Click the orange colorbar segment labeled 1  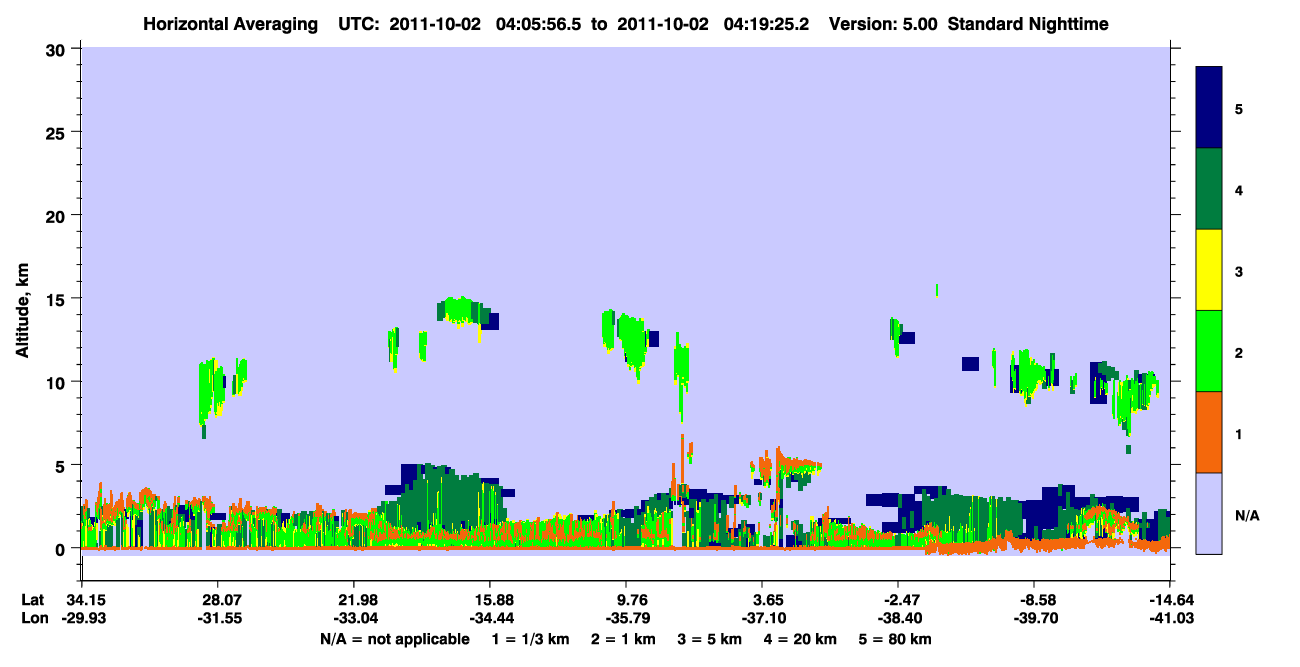[1209, 432]
